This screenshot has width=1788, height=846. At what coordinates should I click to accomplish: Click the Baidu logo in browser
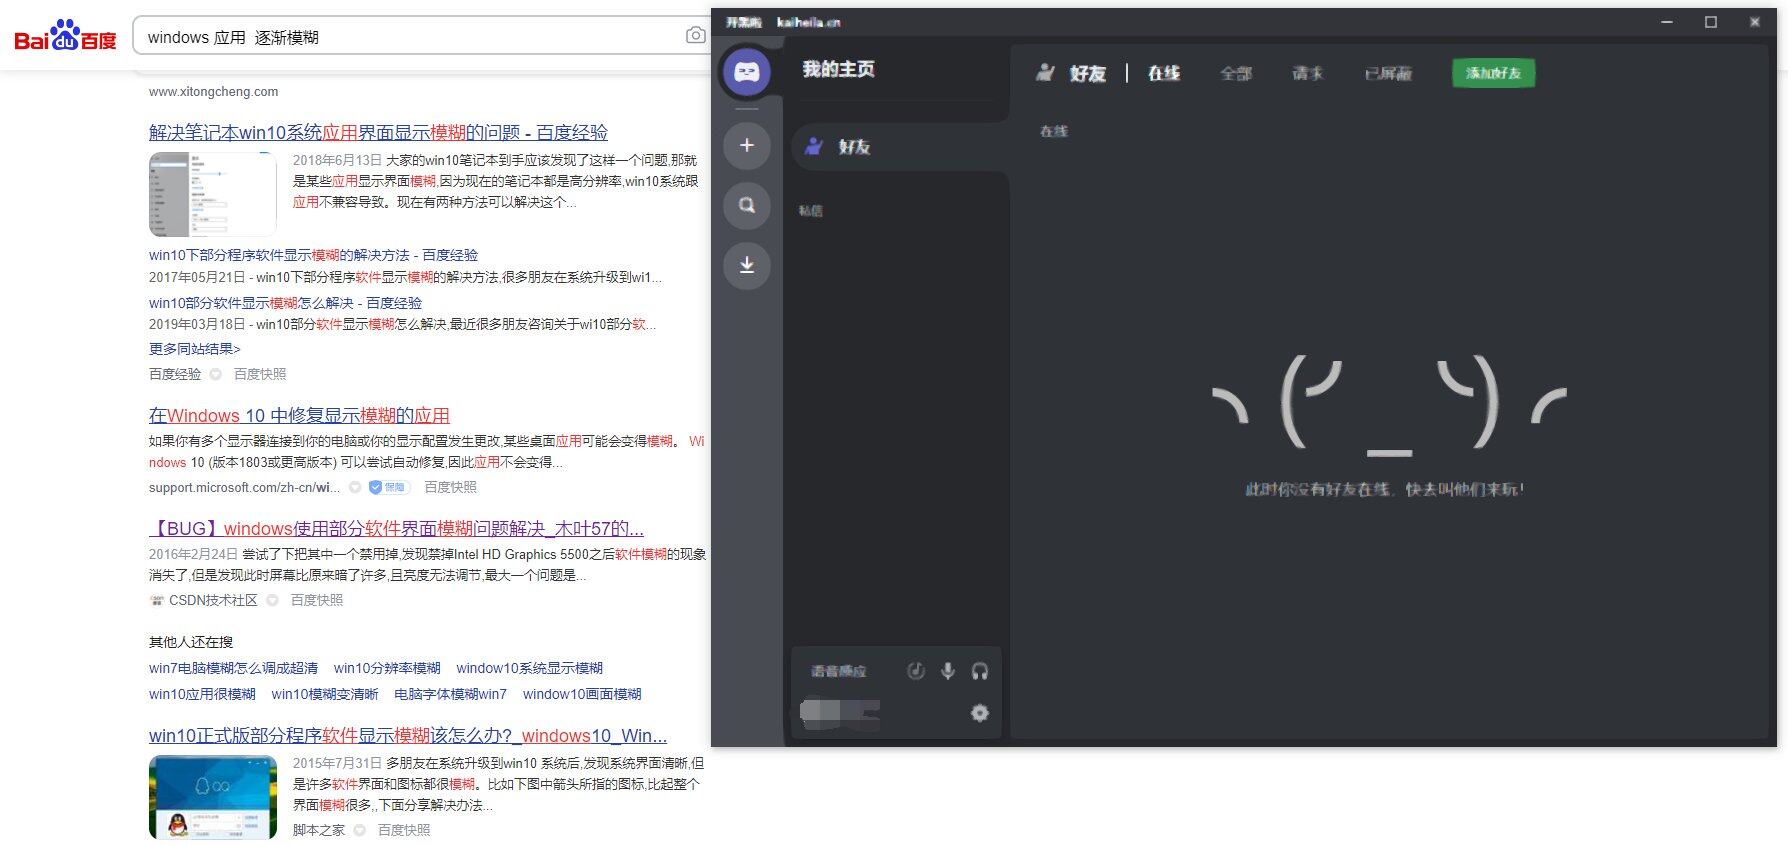coord(65,37)
